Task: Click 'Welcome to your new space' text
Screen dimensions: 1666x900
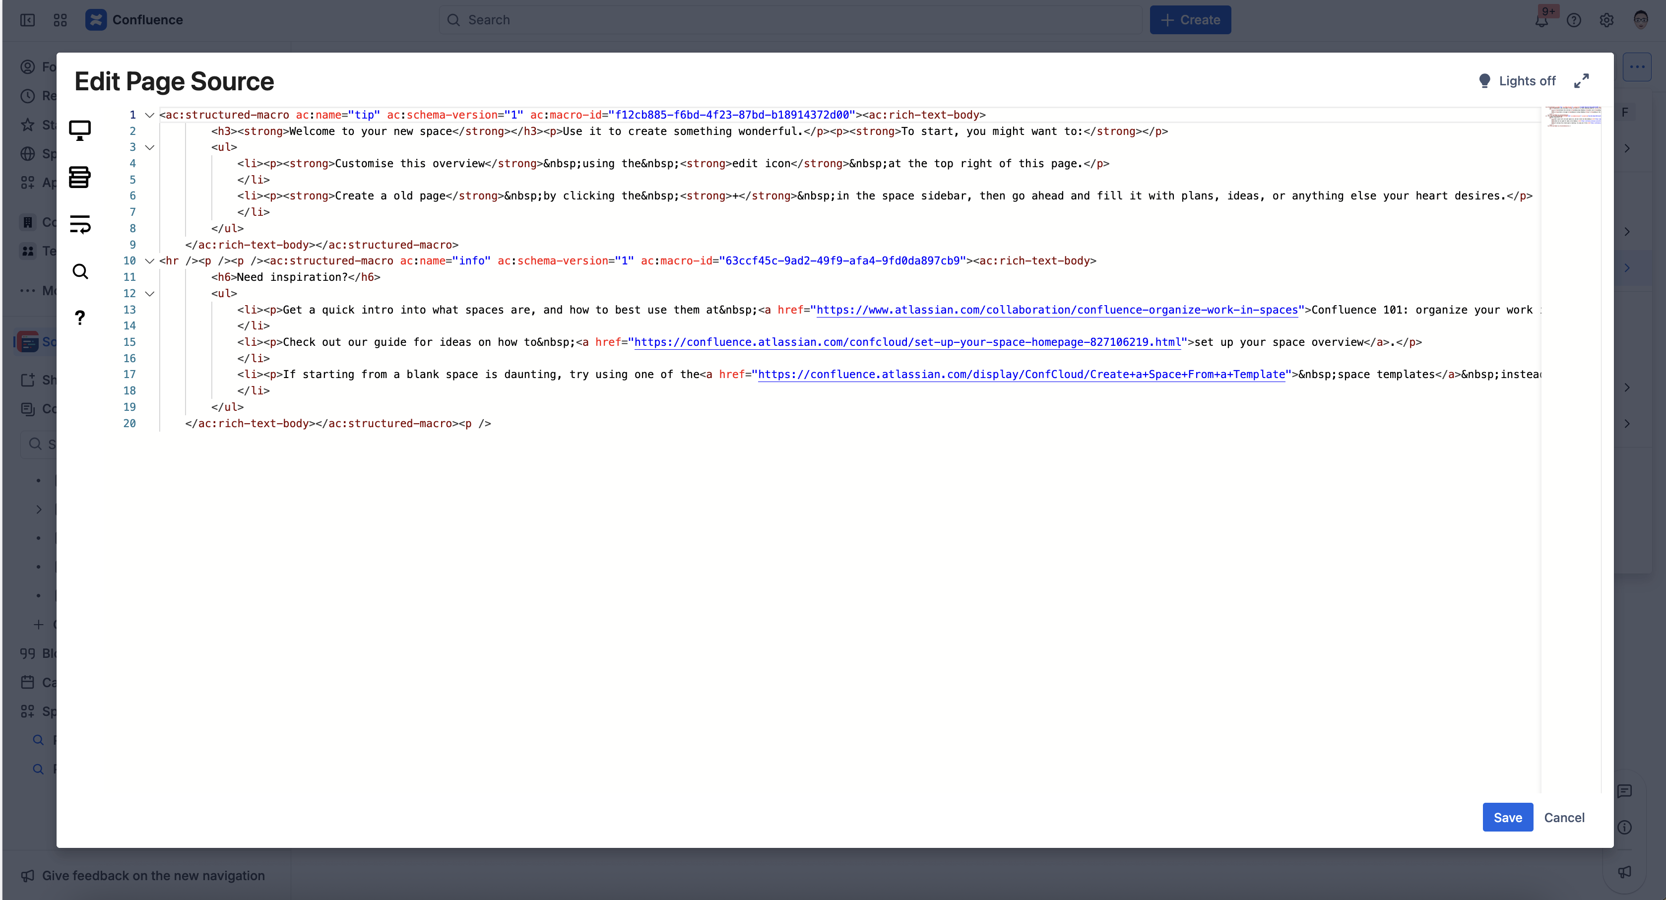Action: point(371,131)
